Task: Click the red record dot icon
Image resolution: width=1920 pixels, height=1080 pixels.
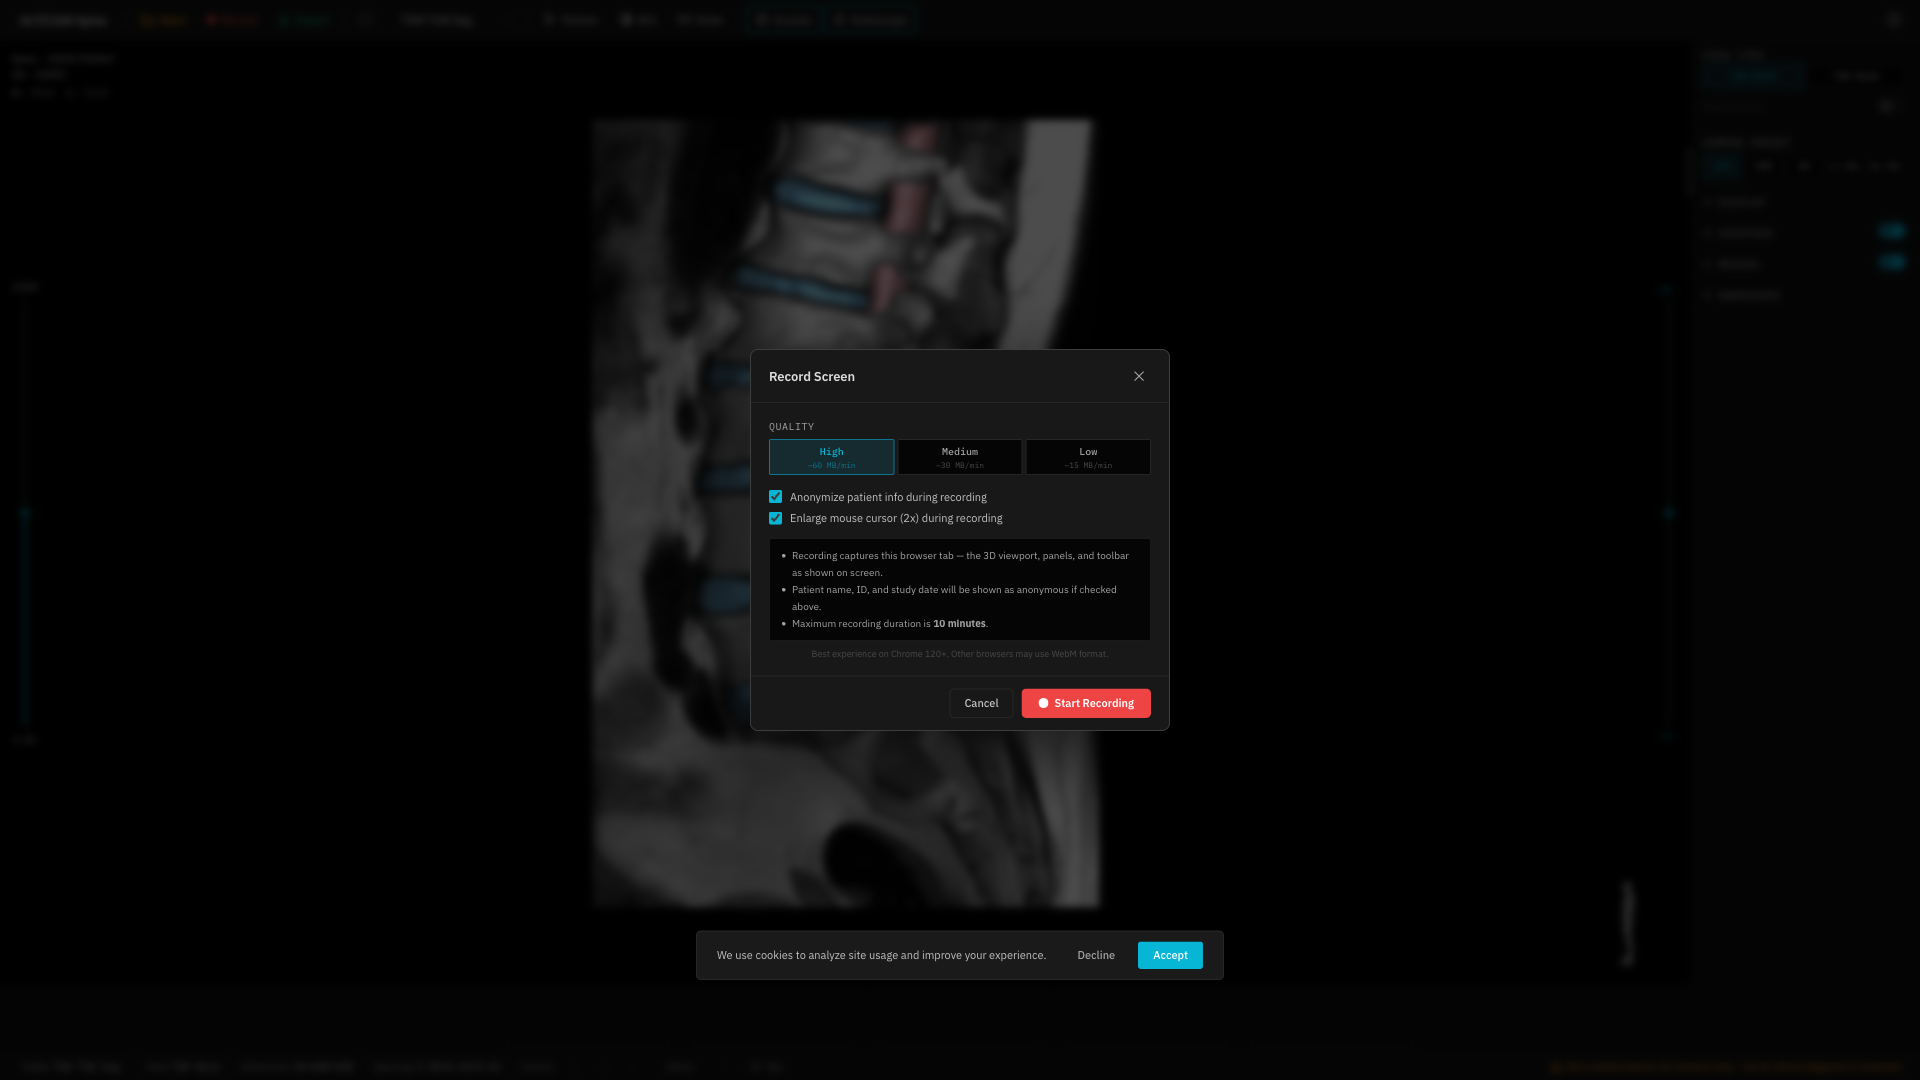Action: click(x=1043, y=703)
